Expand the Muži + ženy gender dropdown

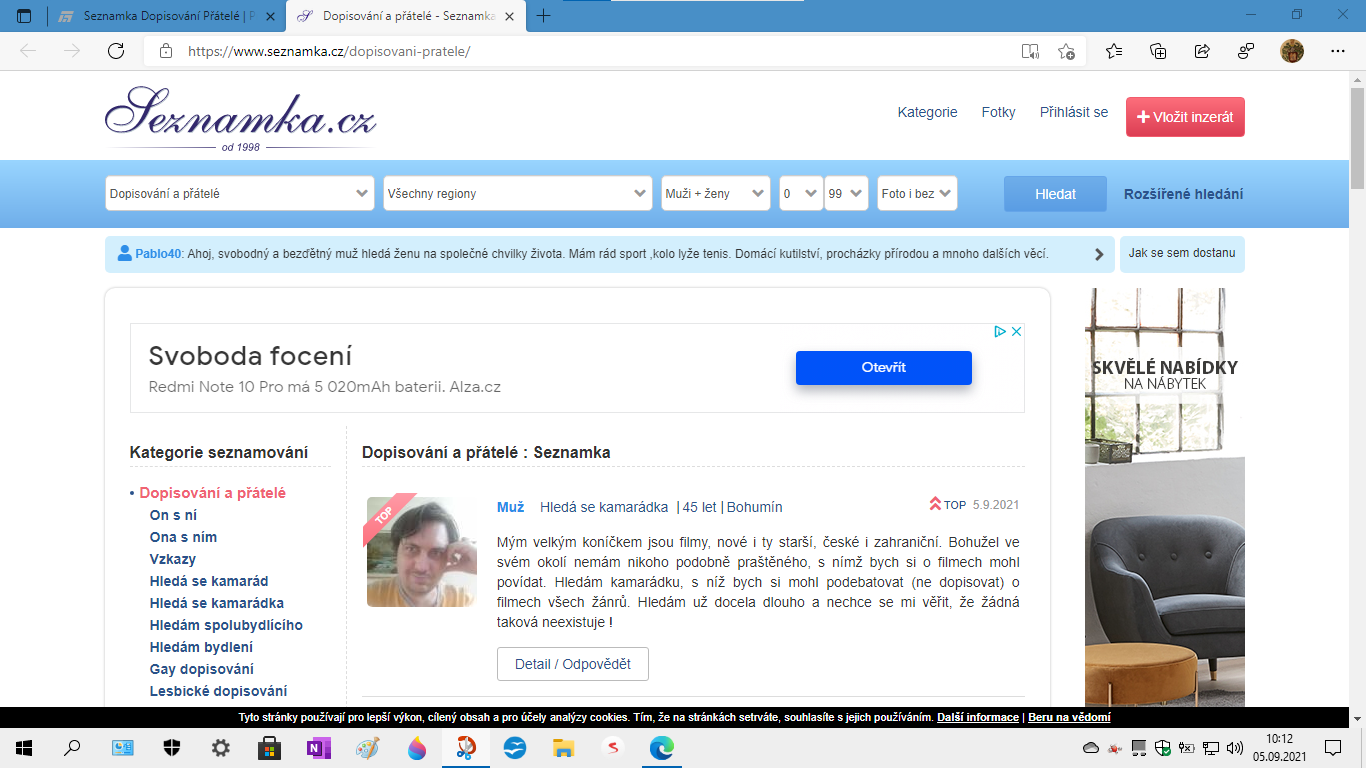point(715,194)
